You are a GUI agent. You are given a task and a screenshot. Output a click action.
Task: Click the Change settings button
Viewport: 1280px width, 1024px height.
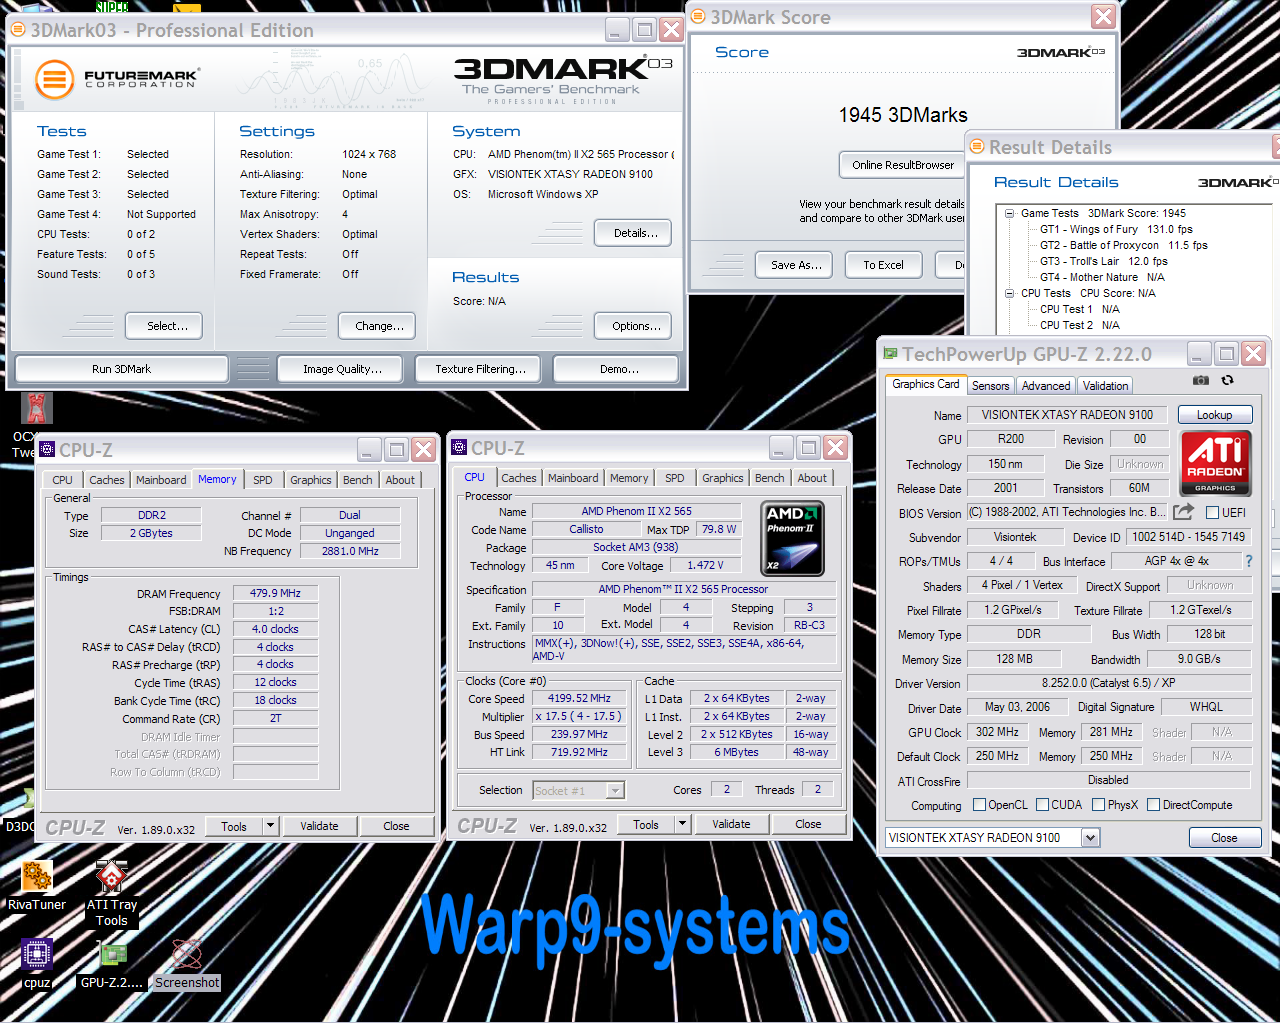(x=379, y=326)
